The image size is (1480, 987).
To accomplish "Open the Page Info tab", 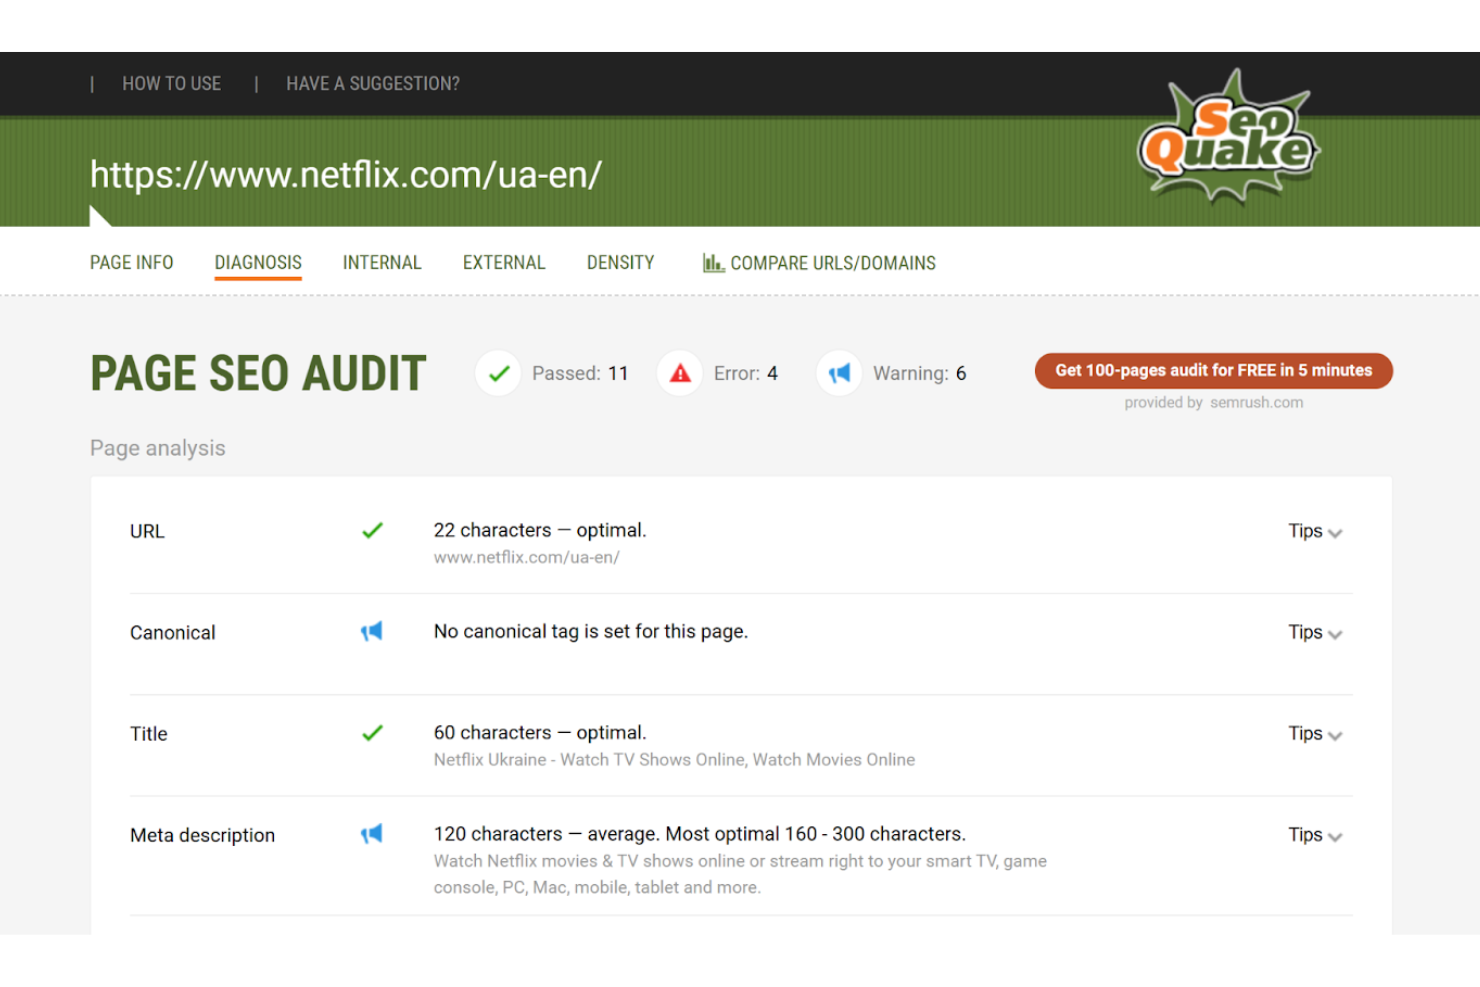I will (131, 263).
